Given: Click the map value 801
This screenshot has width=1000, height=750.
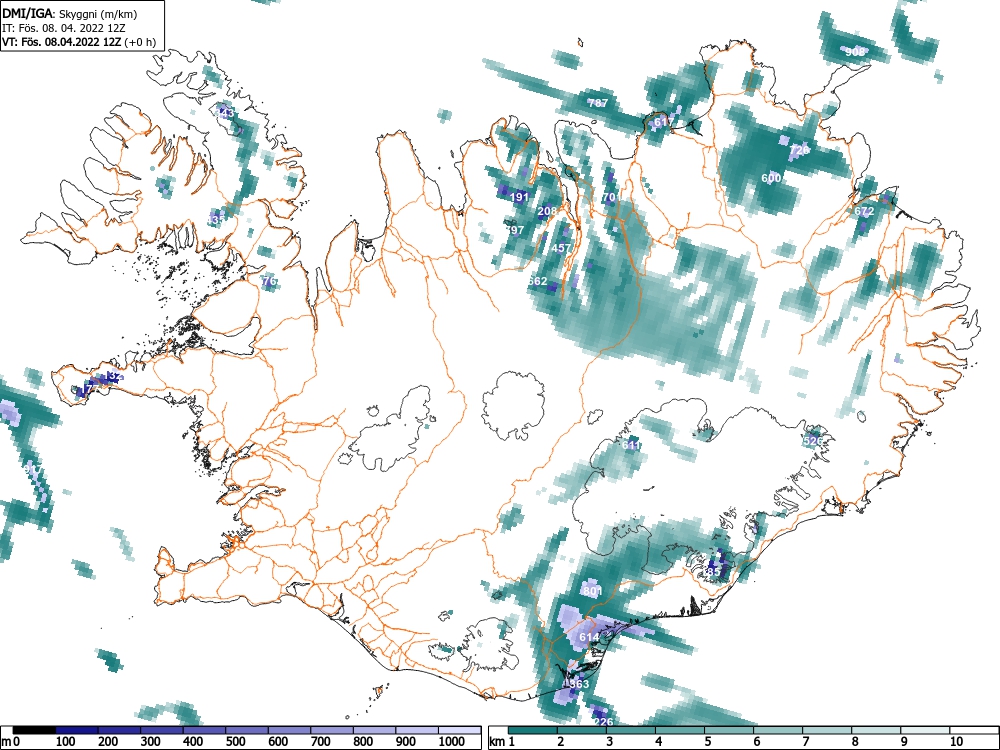Looking at the screenshot, I should pos(592,591).
